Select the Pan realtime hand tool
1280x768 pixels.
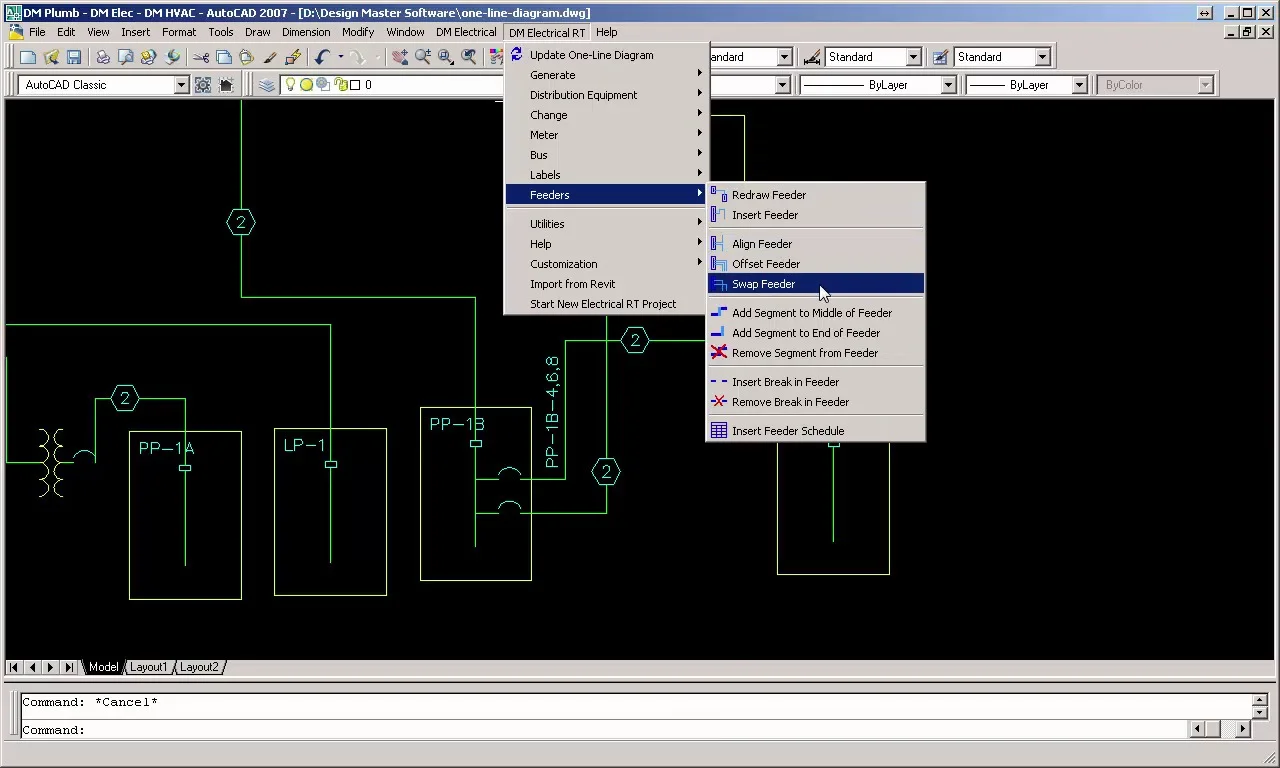400,58
